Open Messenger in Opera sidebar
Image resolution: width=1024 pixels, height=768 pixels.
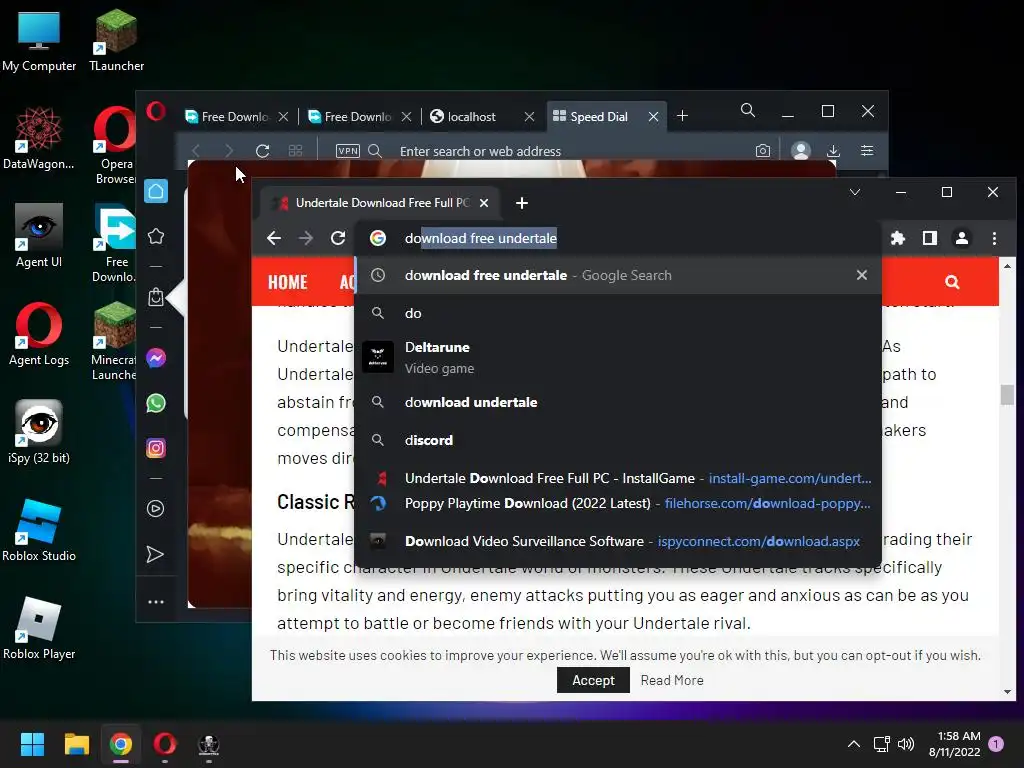coord(156,358)
